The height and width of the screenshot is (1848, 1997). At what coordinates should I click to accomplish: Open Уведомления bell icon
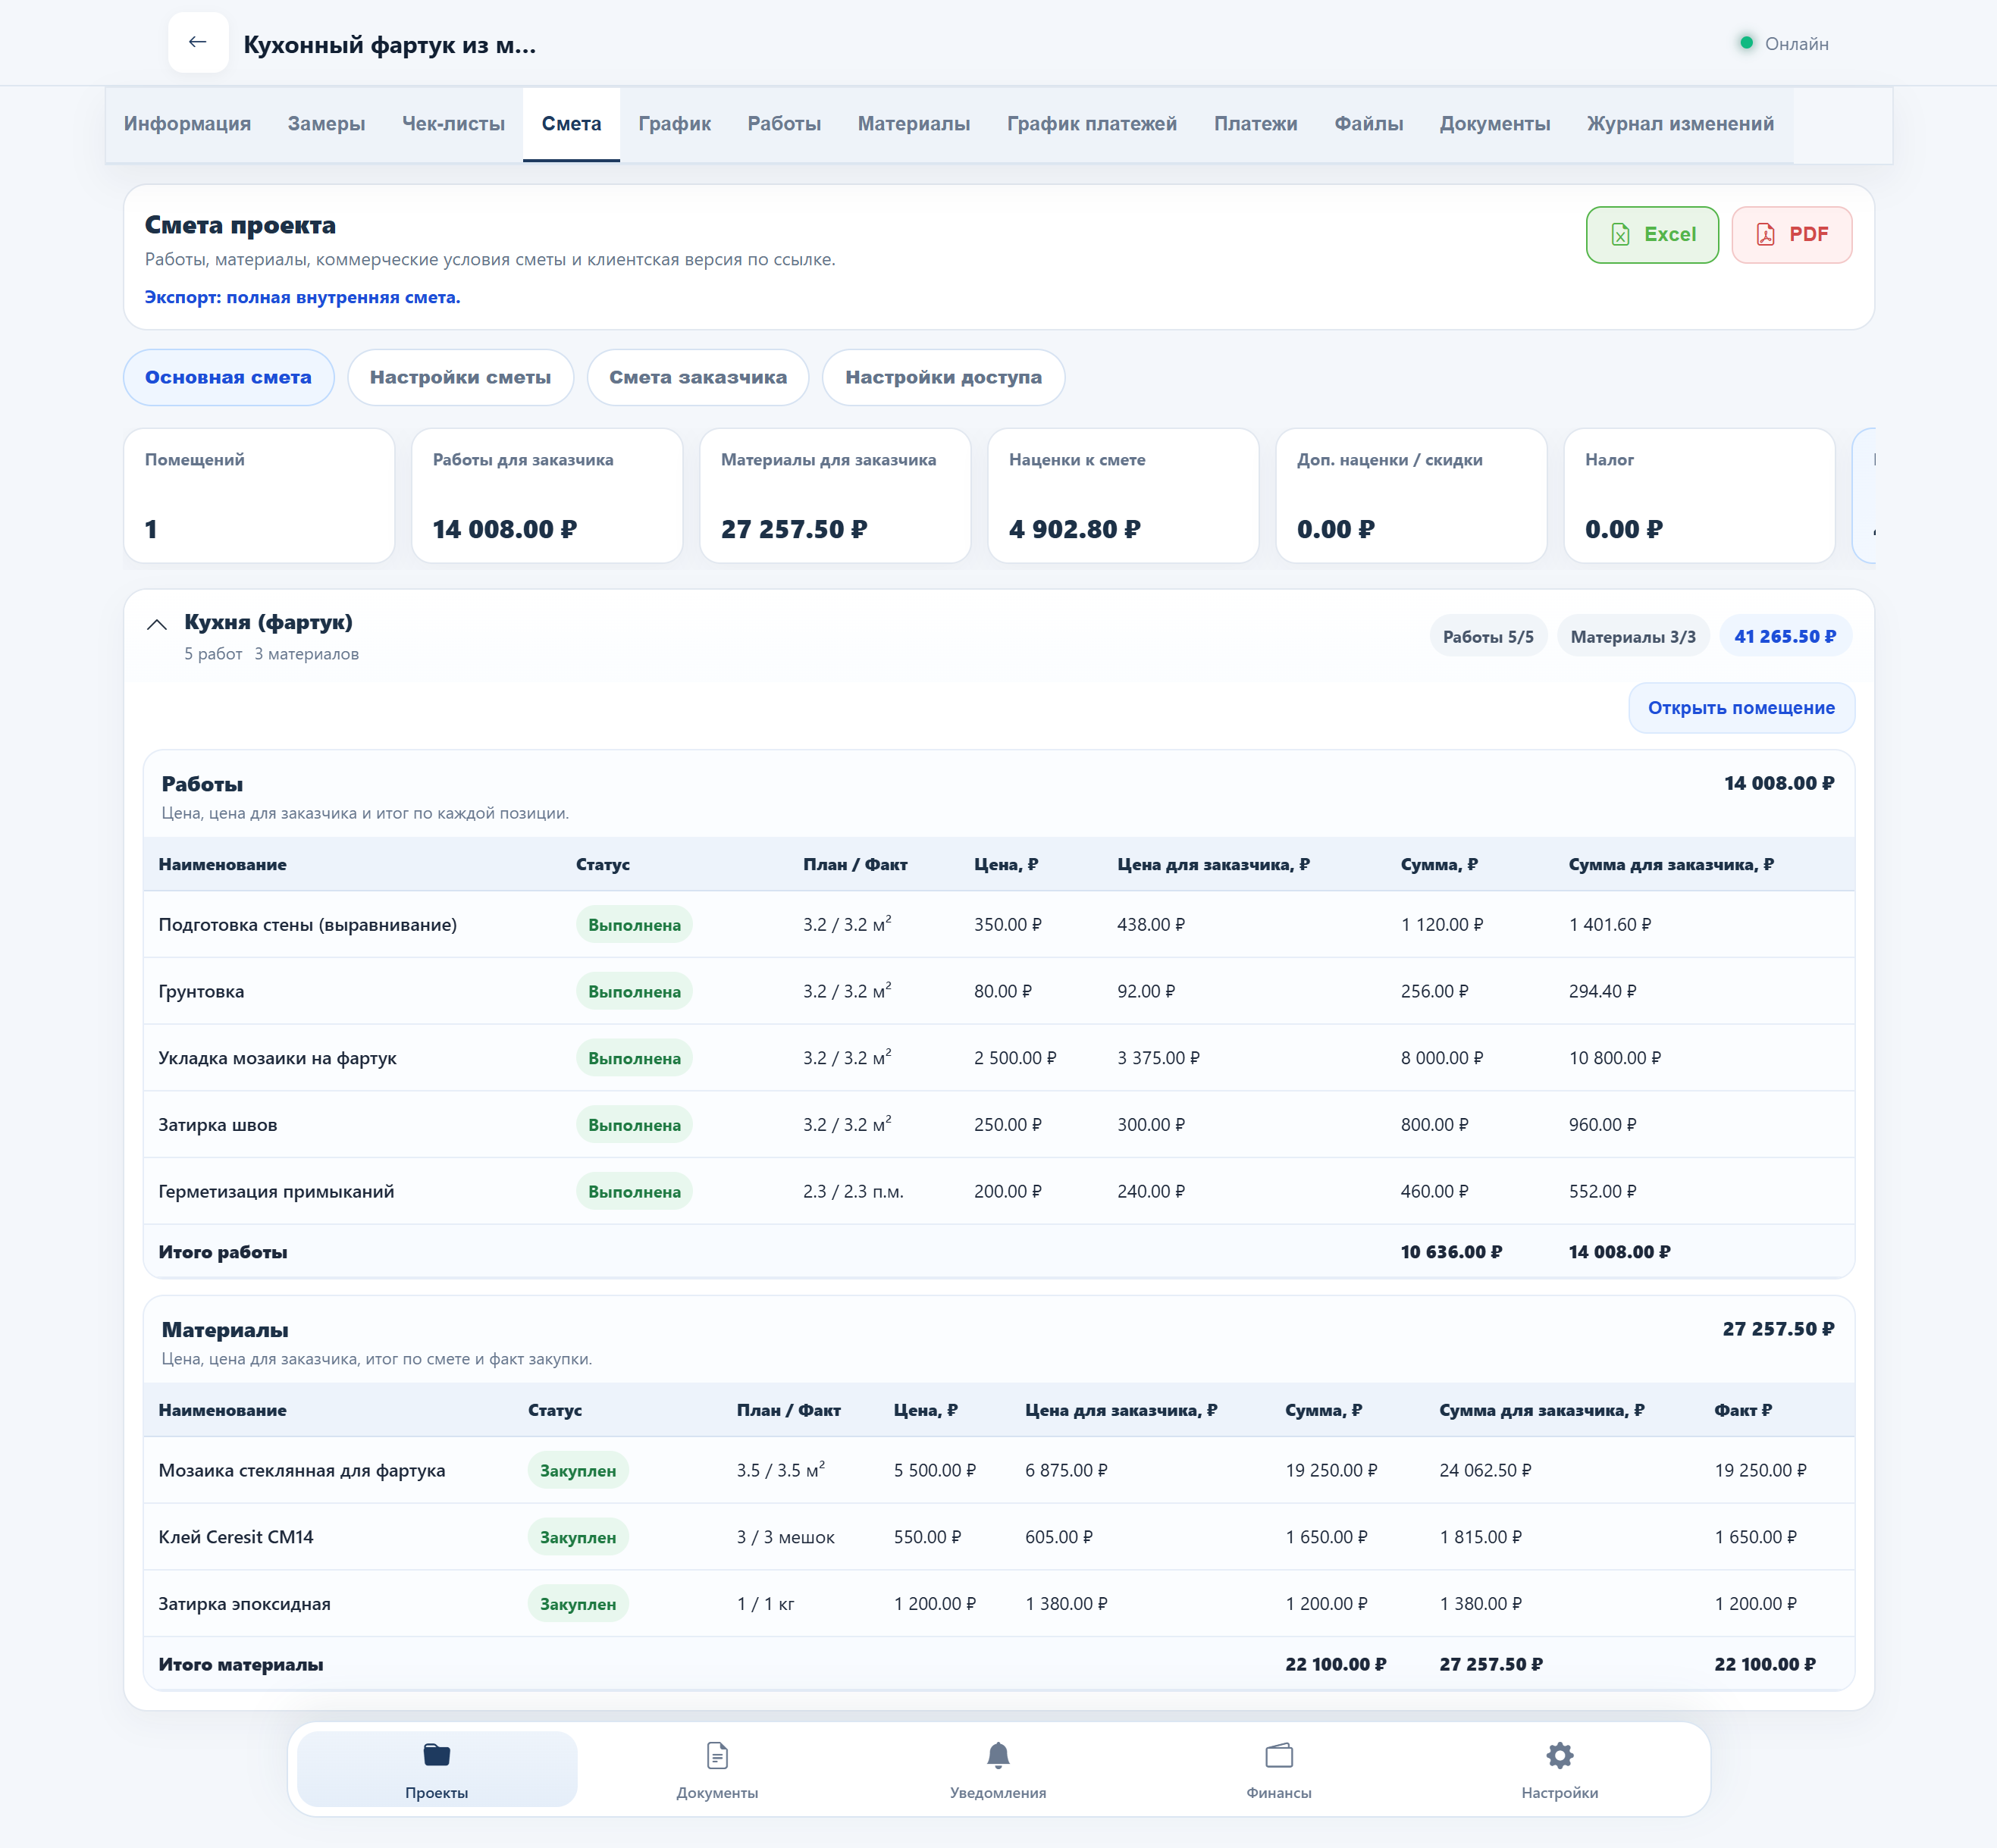coord(997,1755)
